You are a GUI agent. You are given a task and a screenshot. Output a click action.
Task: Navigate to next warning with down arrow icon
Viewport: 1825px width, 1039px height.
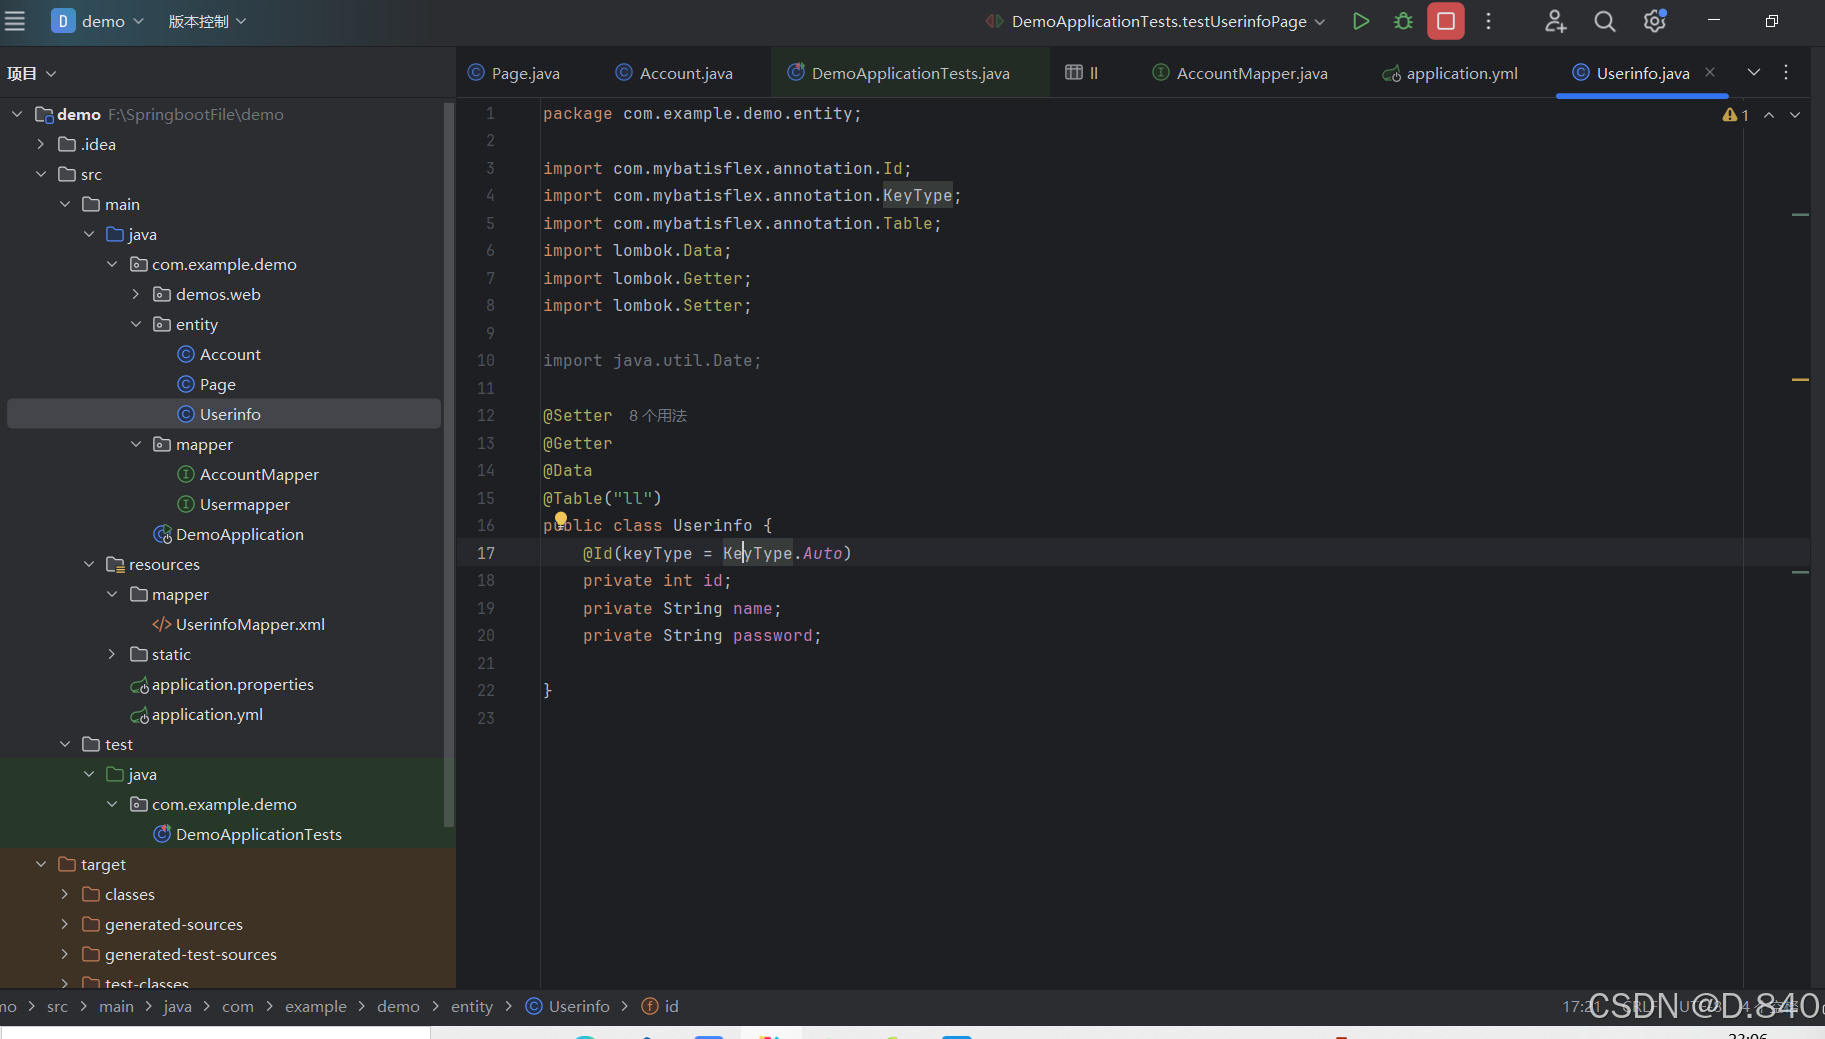click(1795, 114)
